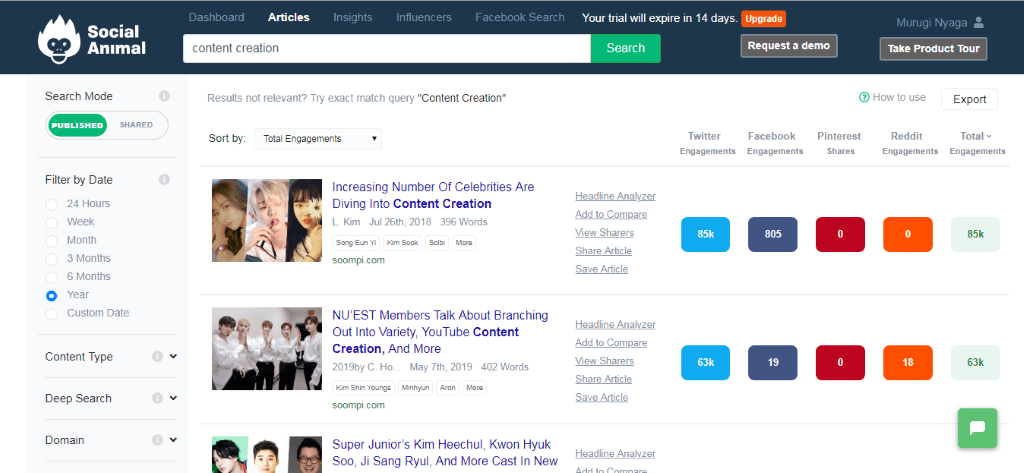This screenshot has height=473, width=1024.
Task: Click the Export button
Action: pyautogui.click(x=969, y=99)
